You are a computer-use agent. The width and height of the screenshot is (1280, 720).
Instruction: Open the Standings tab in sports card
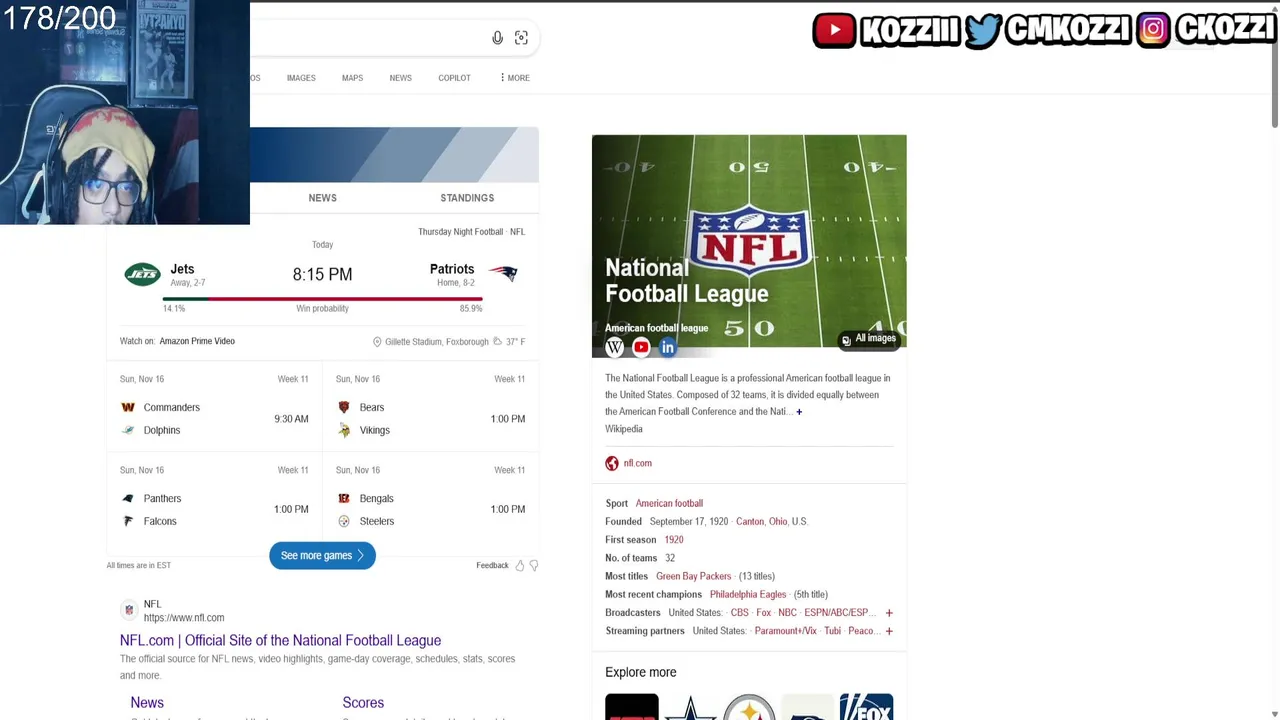tap(467, 198)
